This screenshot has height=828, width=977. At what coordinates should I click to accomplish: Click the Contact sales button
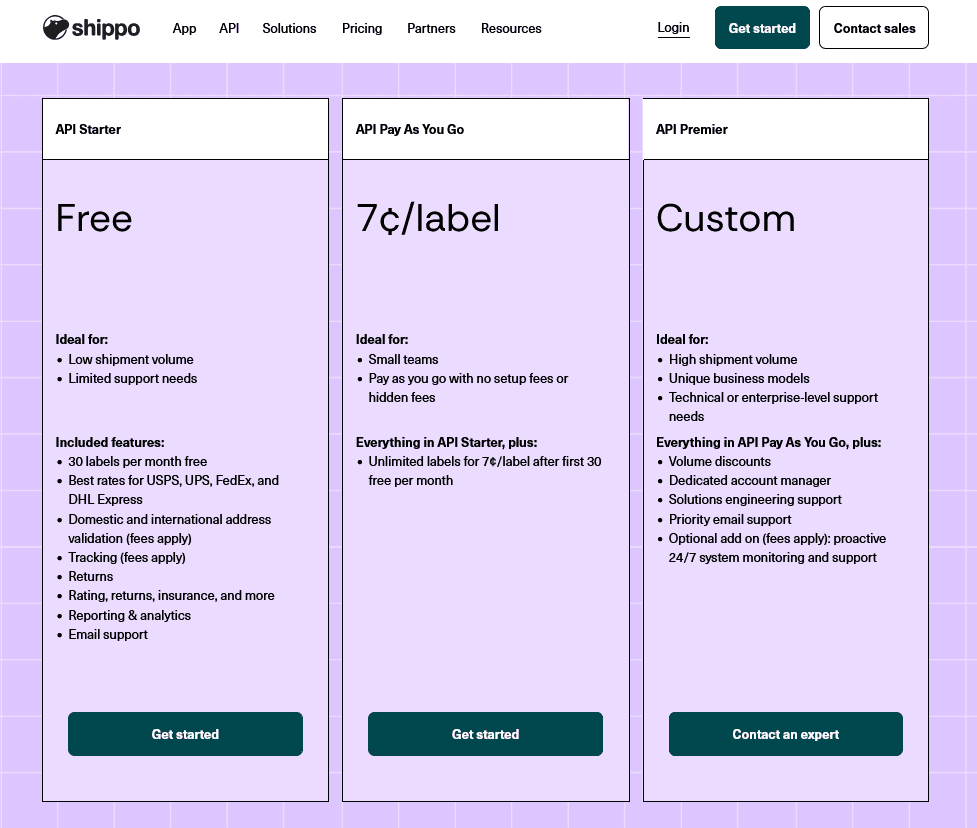(874, 28)
